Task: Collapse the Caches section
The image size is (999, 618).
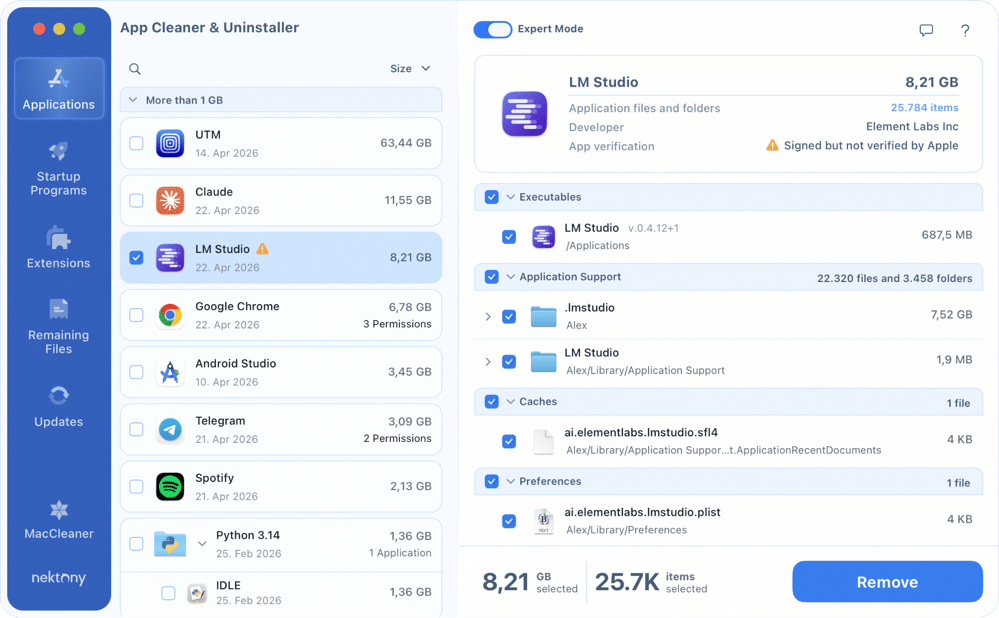Action: (x=510, y=401)
